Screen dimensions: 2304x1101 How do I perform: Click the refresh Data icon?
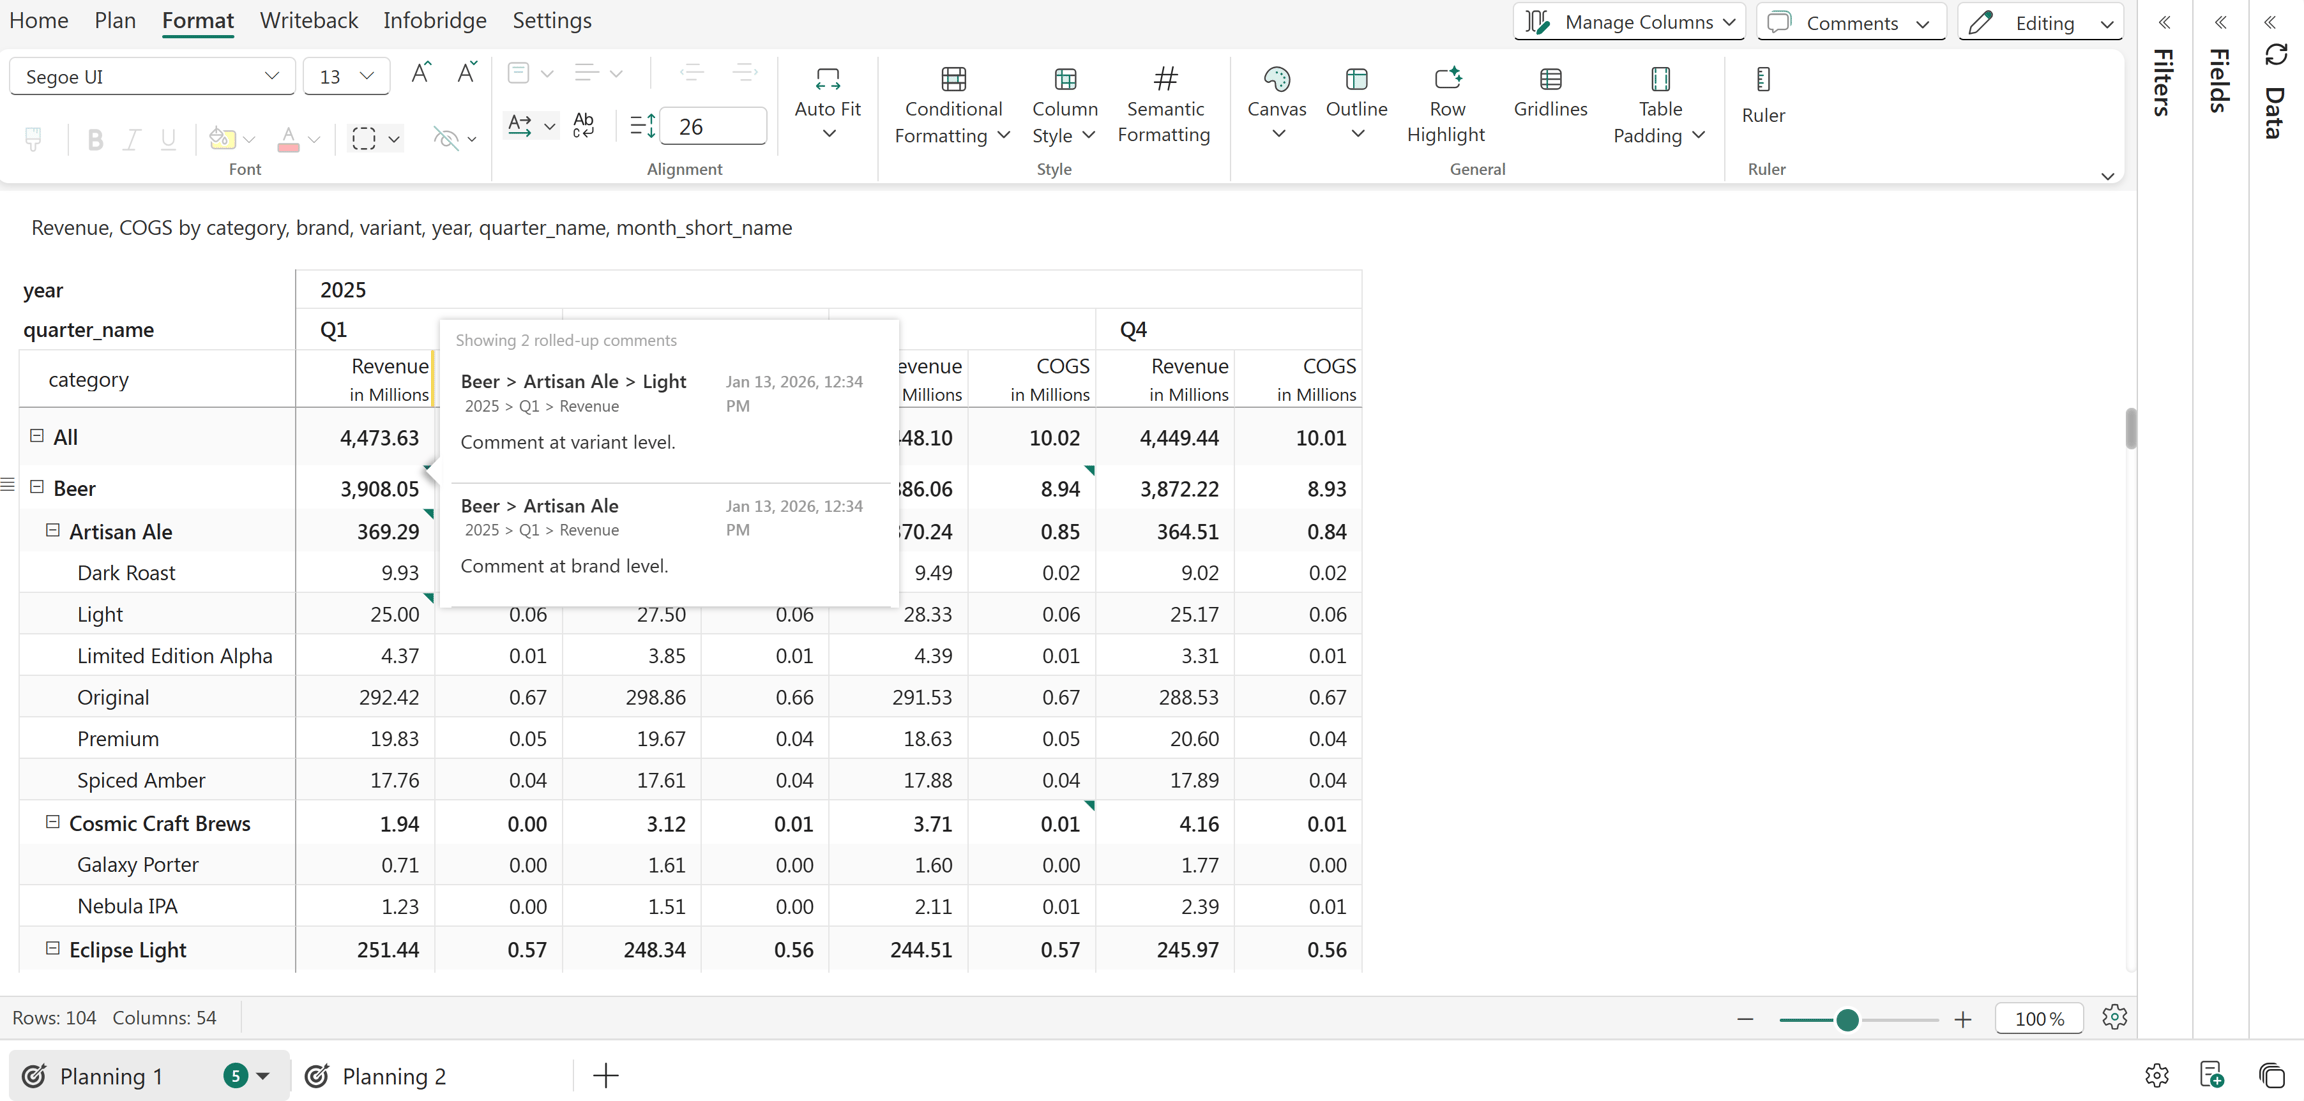pyautogui.click(x=2276, y=54)
